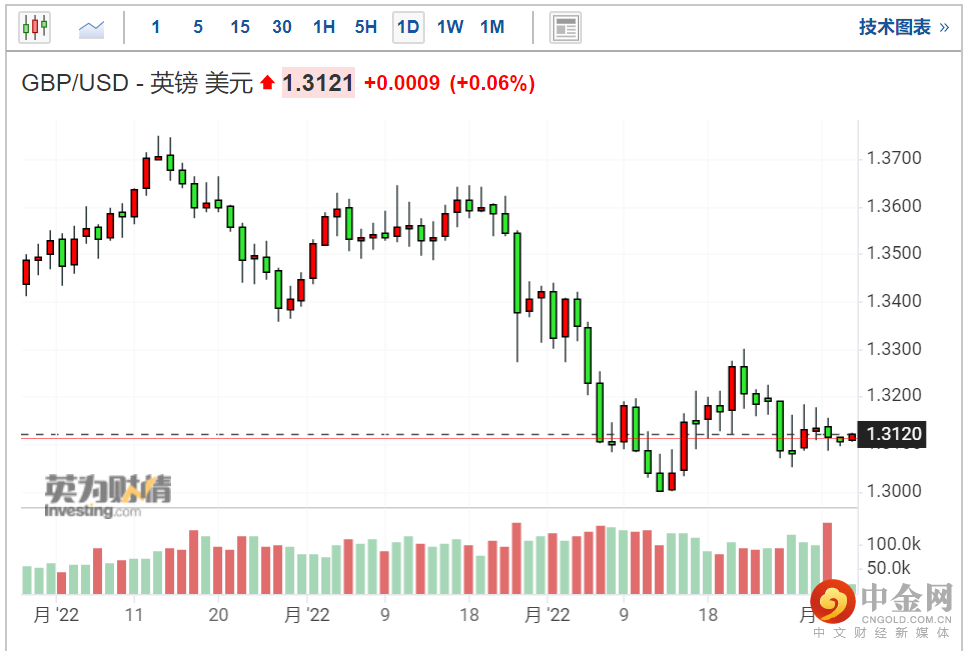Switch to the 30 minute interval
Screen dimensions: 967x651
282,28
